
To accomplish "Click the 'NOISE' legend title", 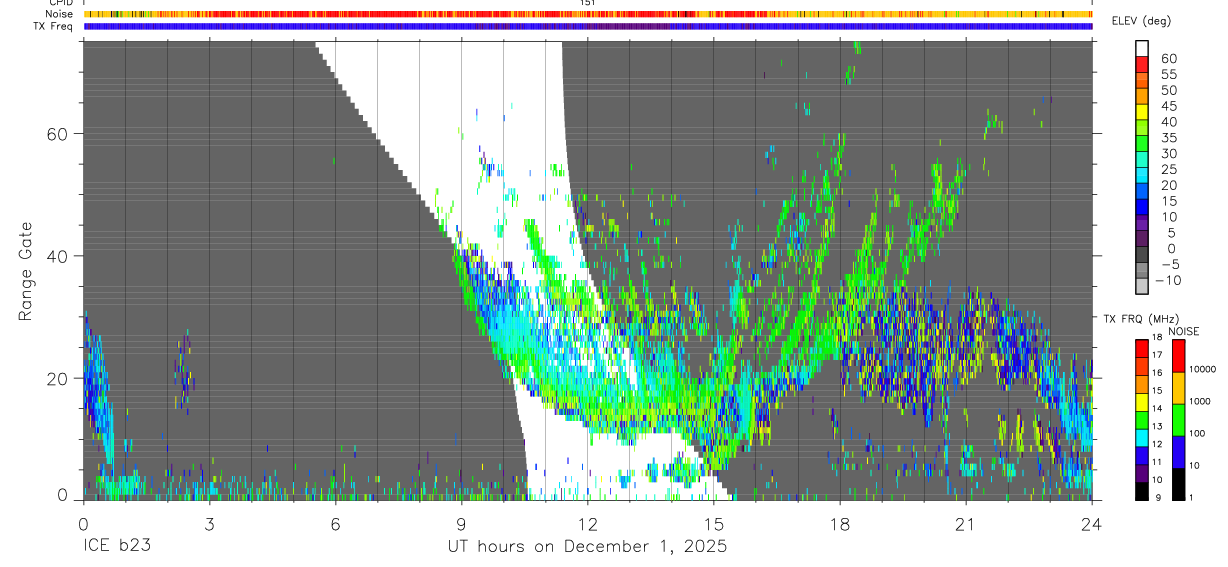I will tap(1184, 331).
